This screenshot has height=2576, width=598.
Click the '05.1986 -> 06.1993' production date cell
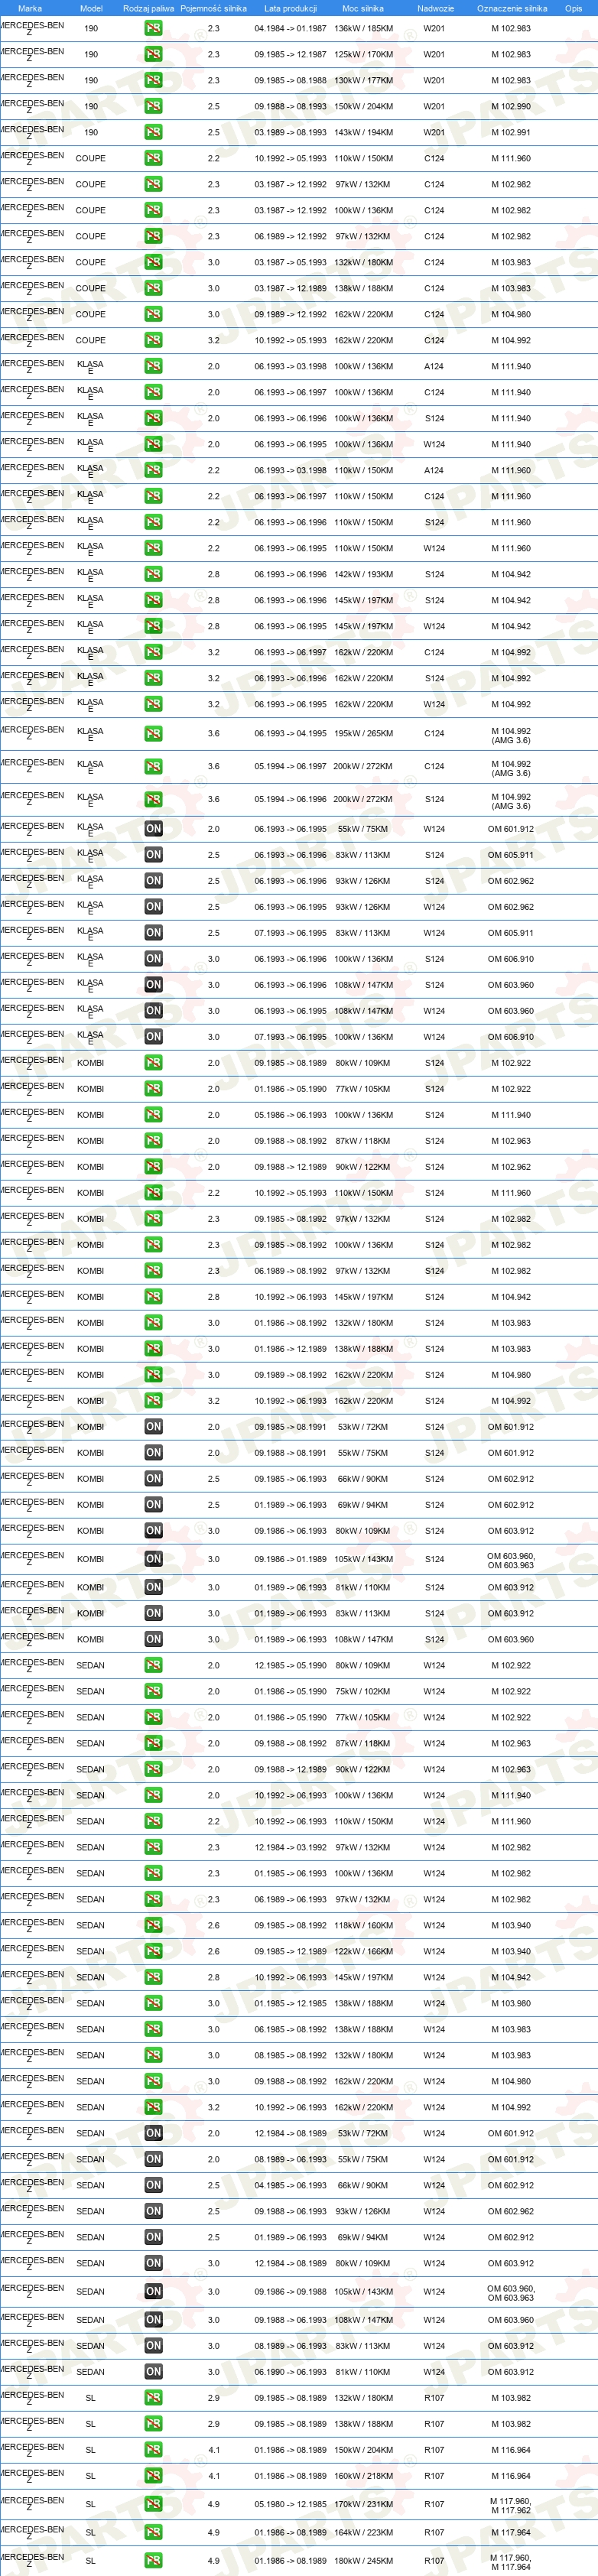pyautogui.click(x=290, y=1115)
